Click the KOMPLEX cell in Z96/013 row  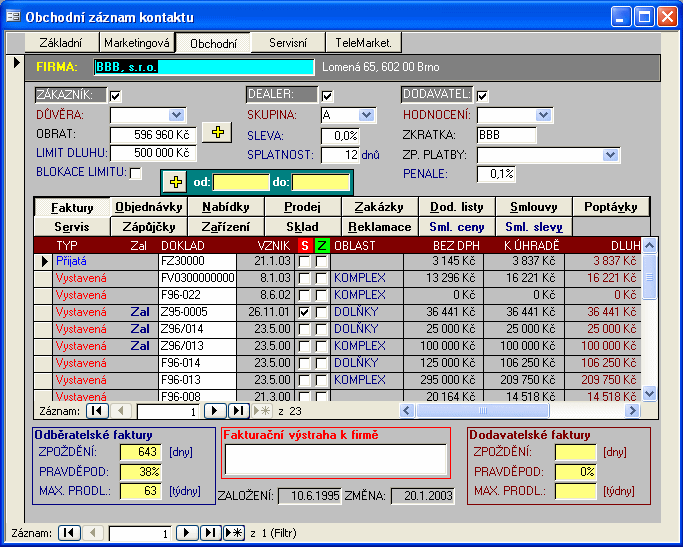click(x=367, y=346)
